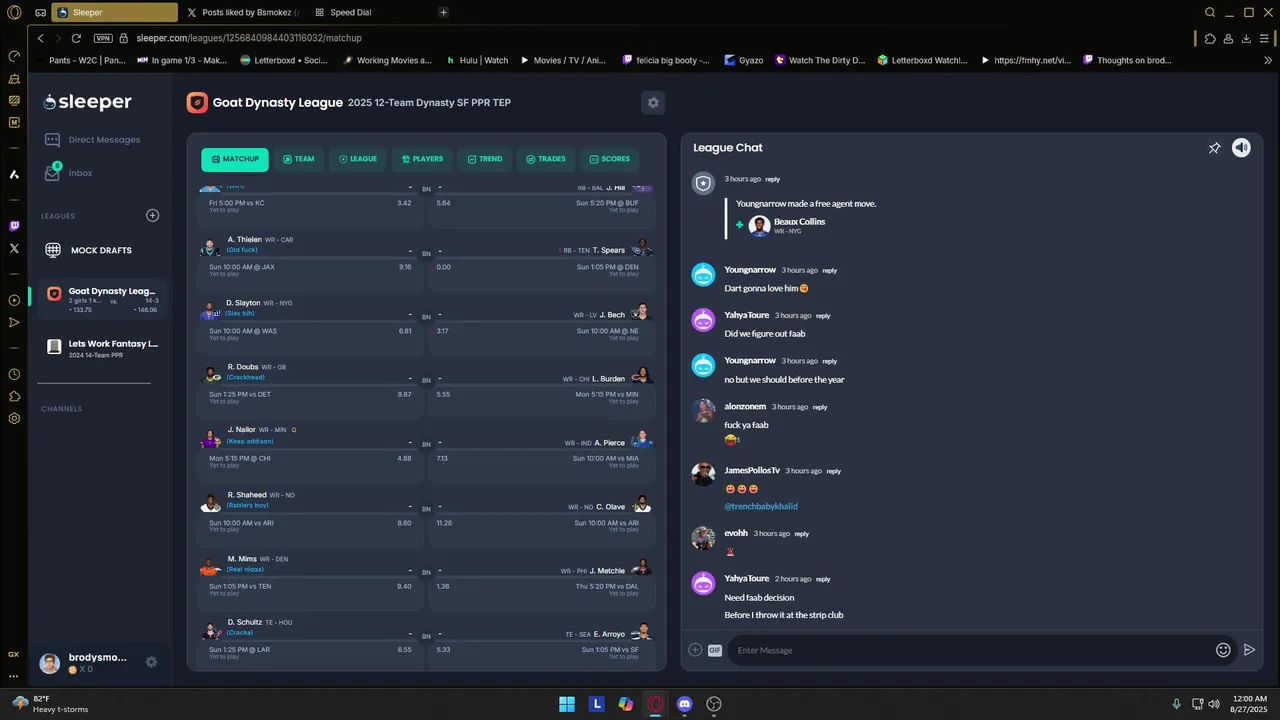Screen dimensions: 1280x720
Task: Open Mock Drafts in the sidebar
Action: coord(89,250)
